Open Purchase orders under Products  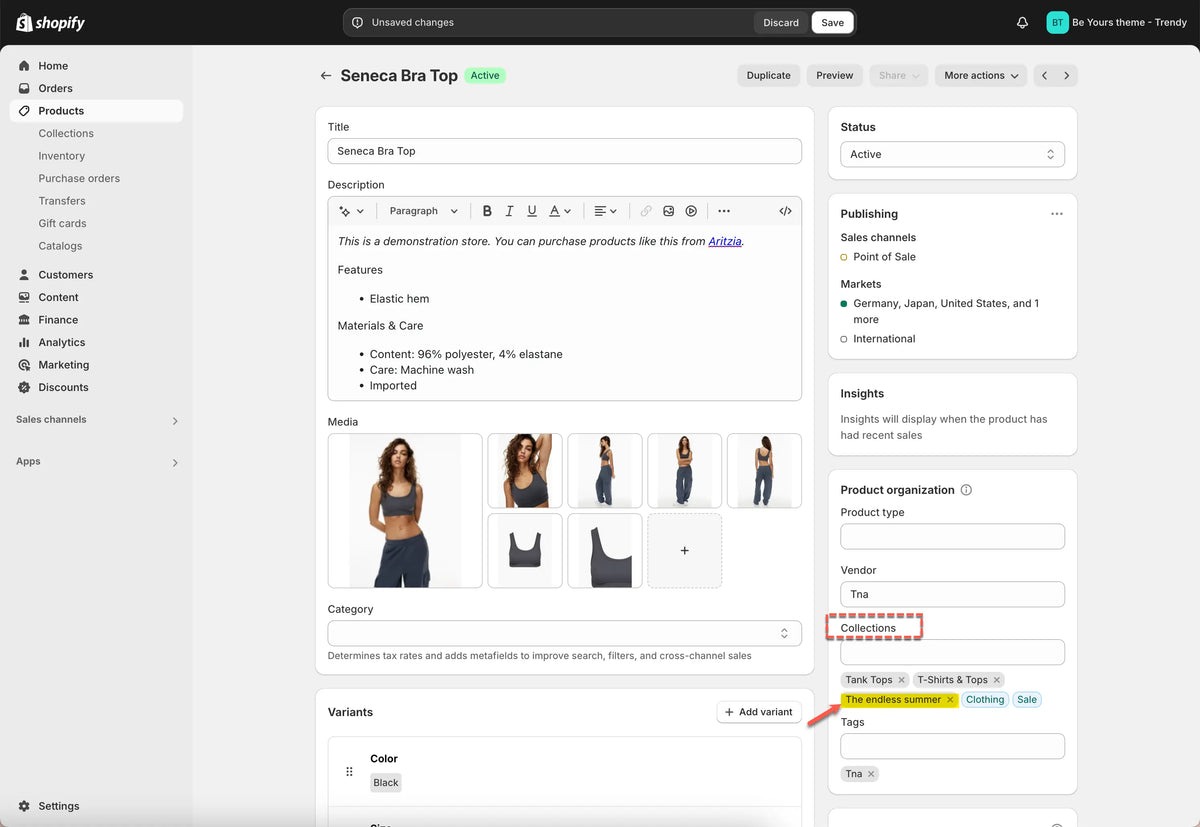coord(79,178)
